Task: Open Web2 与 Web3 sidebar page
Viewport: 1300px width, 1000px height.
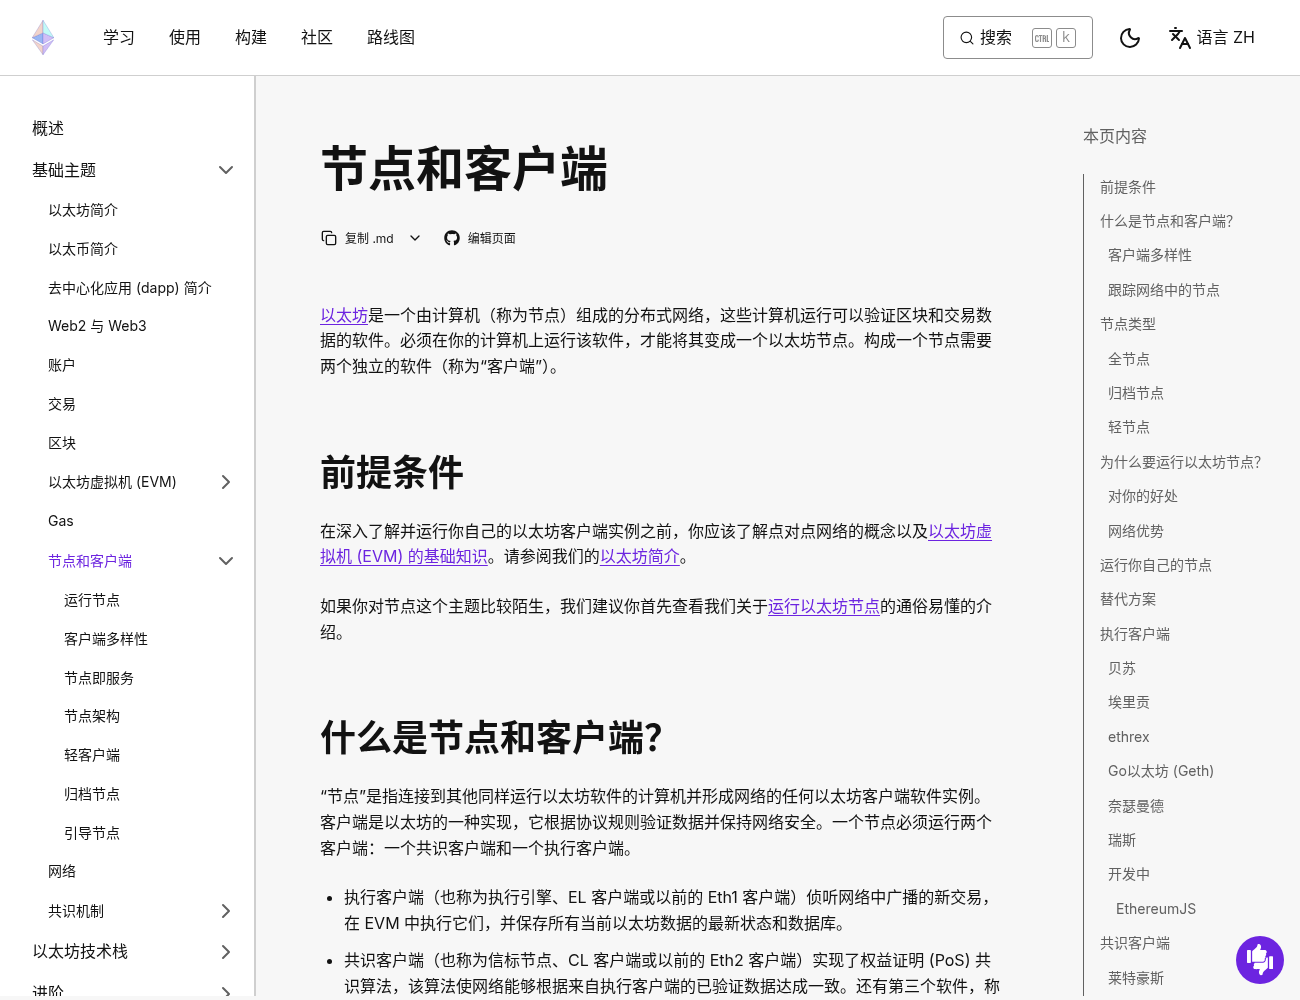Action: coord(97,326)
